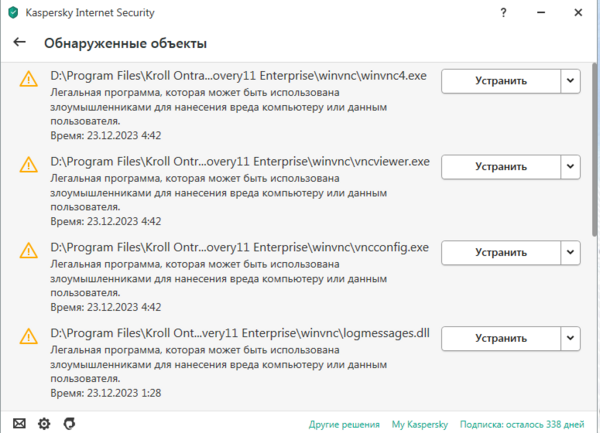This screenshot has height=433, width=600.
Task: Click the warning icon beside vncconfig.exe
Action: (x=29, y=253)
